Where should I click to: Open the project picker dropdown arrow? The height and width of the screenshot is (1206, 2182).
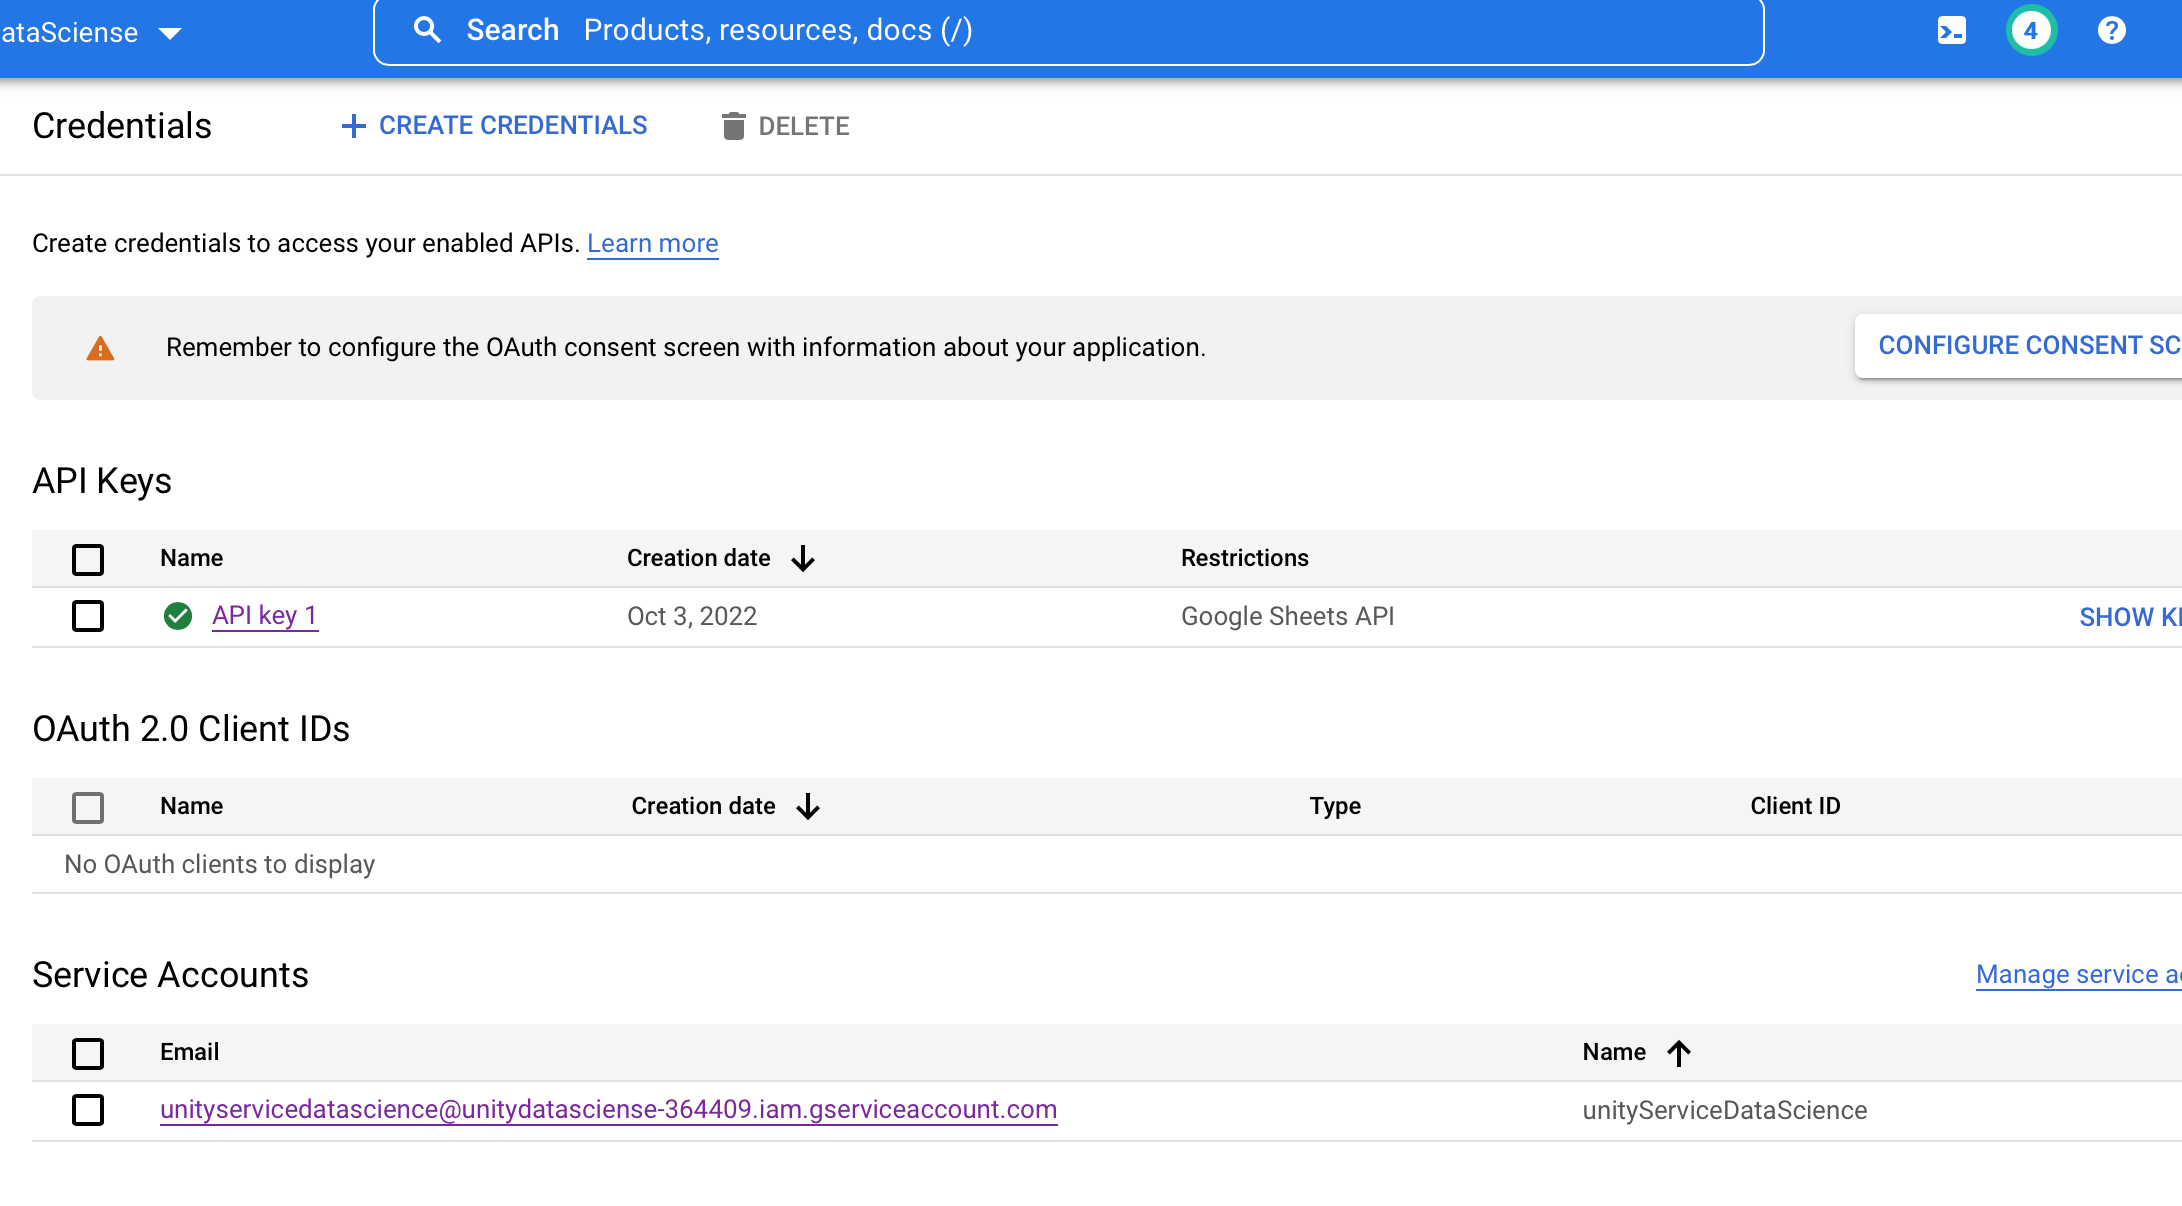pyautogui.click(x=170, y=31)
